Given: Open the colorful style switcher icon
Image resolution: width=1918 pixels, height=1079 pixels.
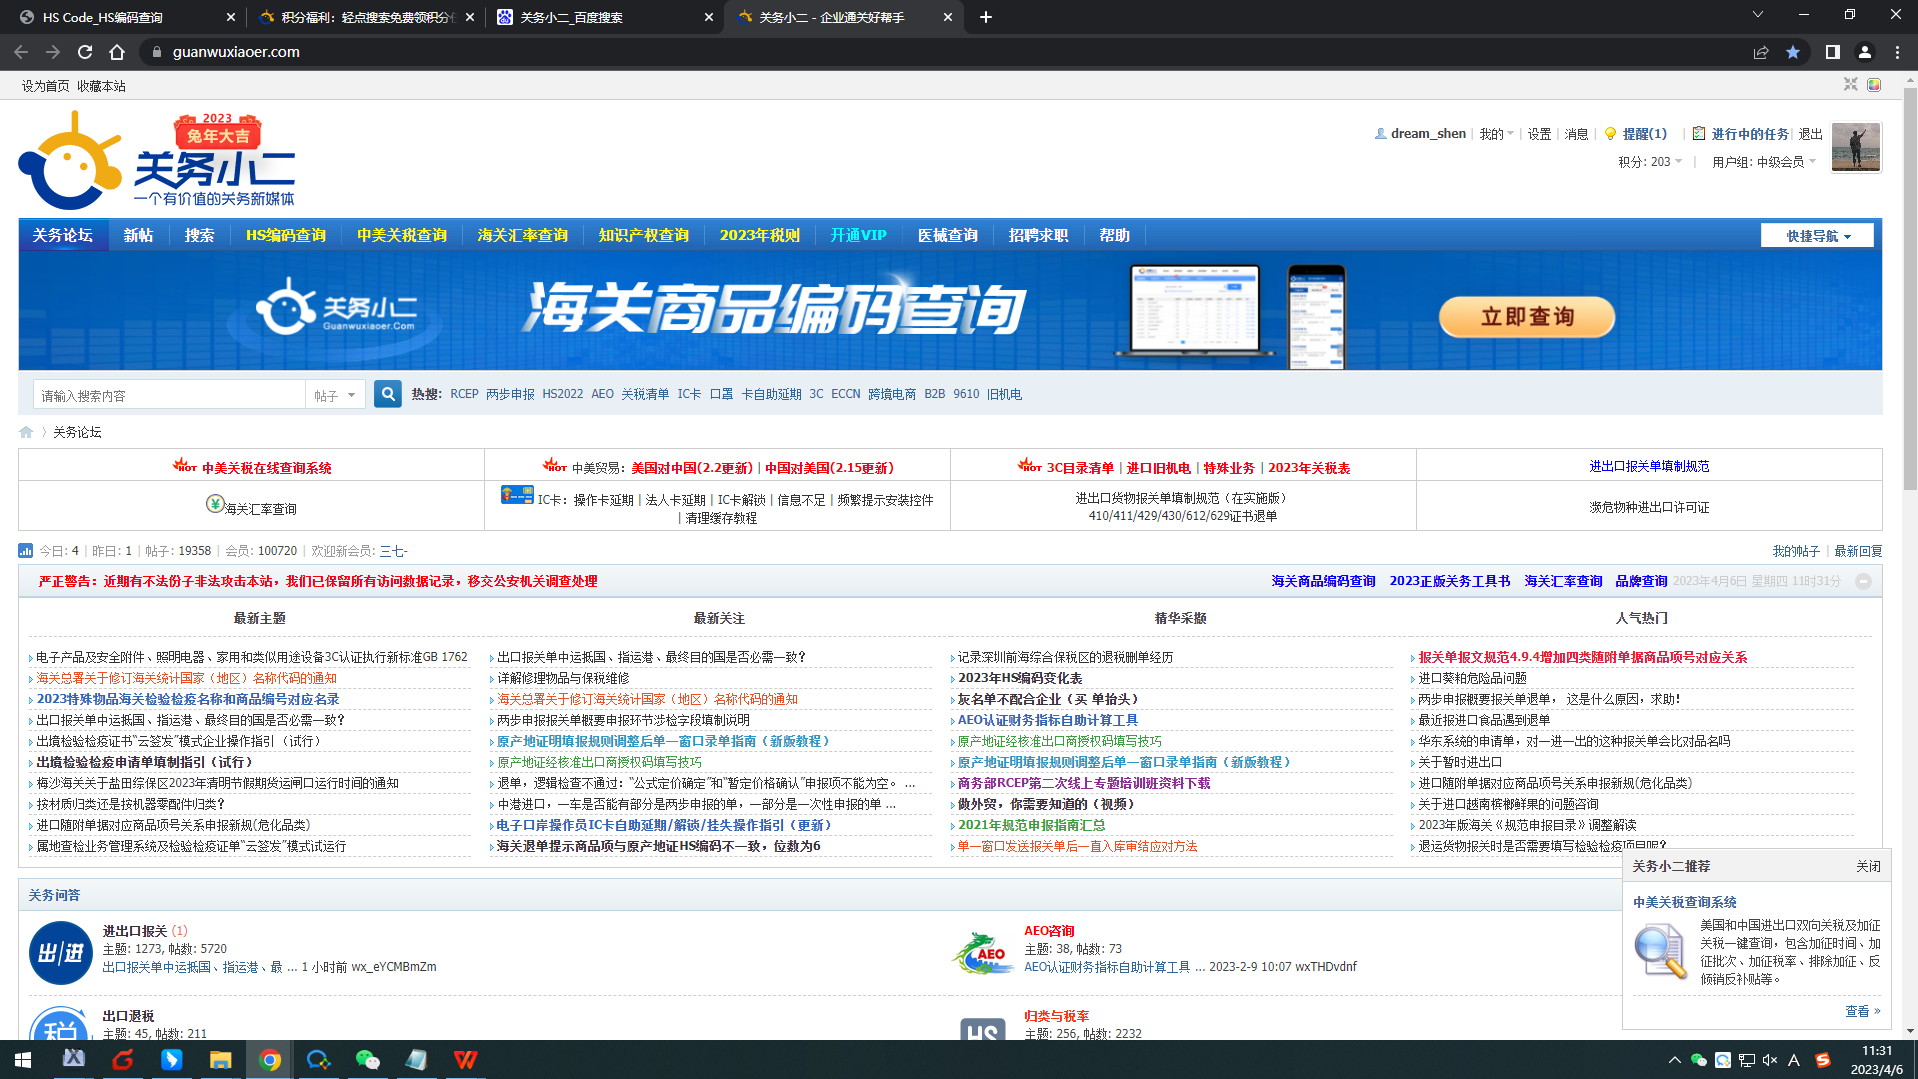Looking at the screenshot, I should (1874, 85).
